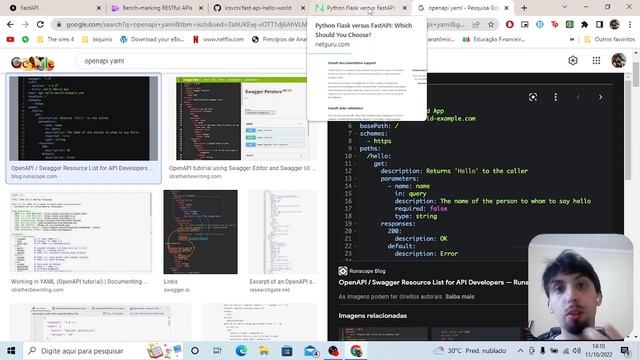
Task: Close the FastAPI tab
Action: (x=98, y=8)
